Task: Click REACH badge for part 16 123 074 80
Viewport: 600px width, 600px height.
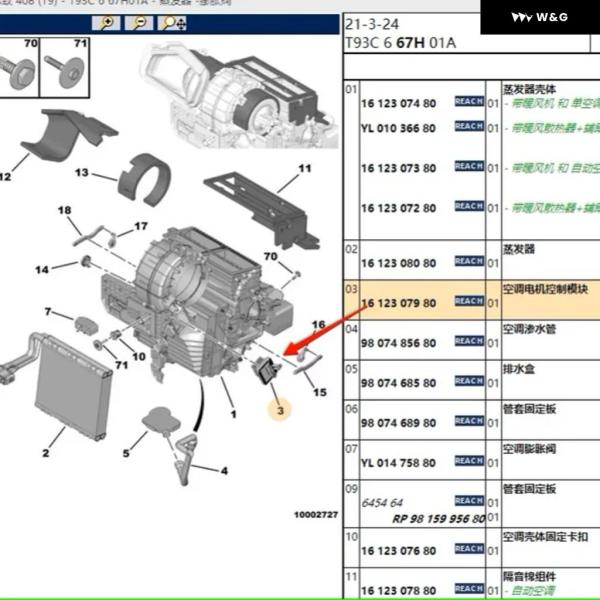Action: pyautogui.click(x=469, y=102)
